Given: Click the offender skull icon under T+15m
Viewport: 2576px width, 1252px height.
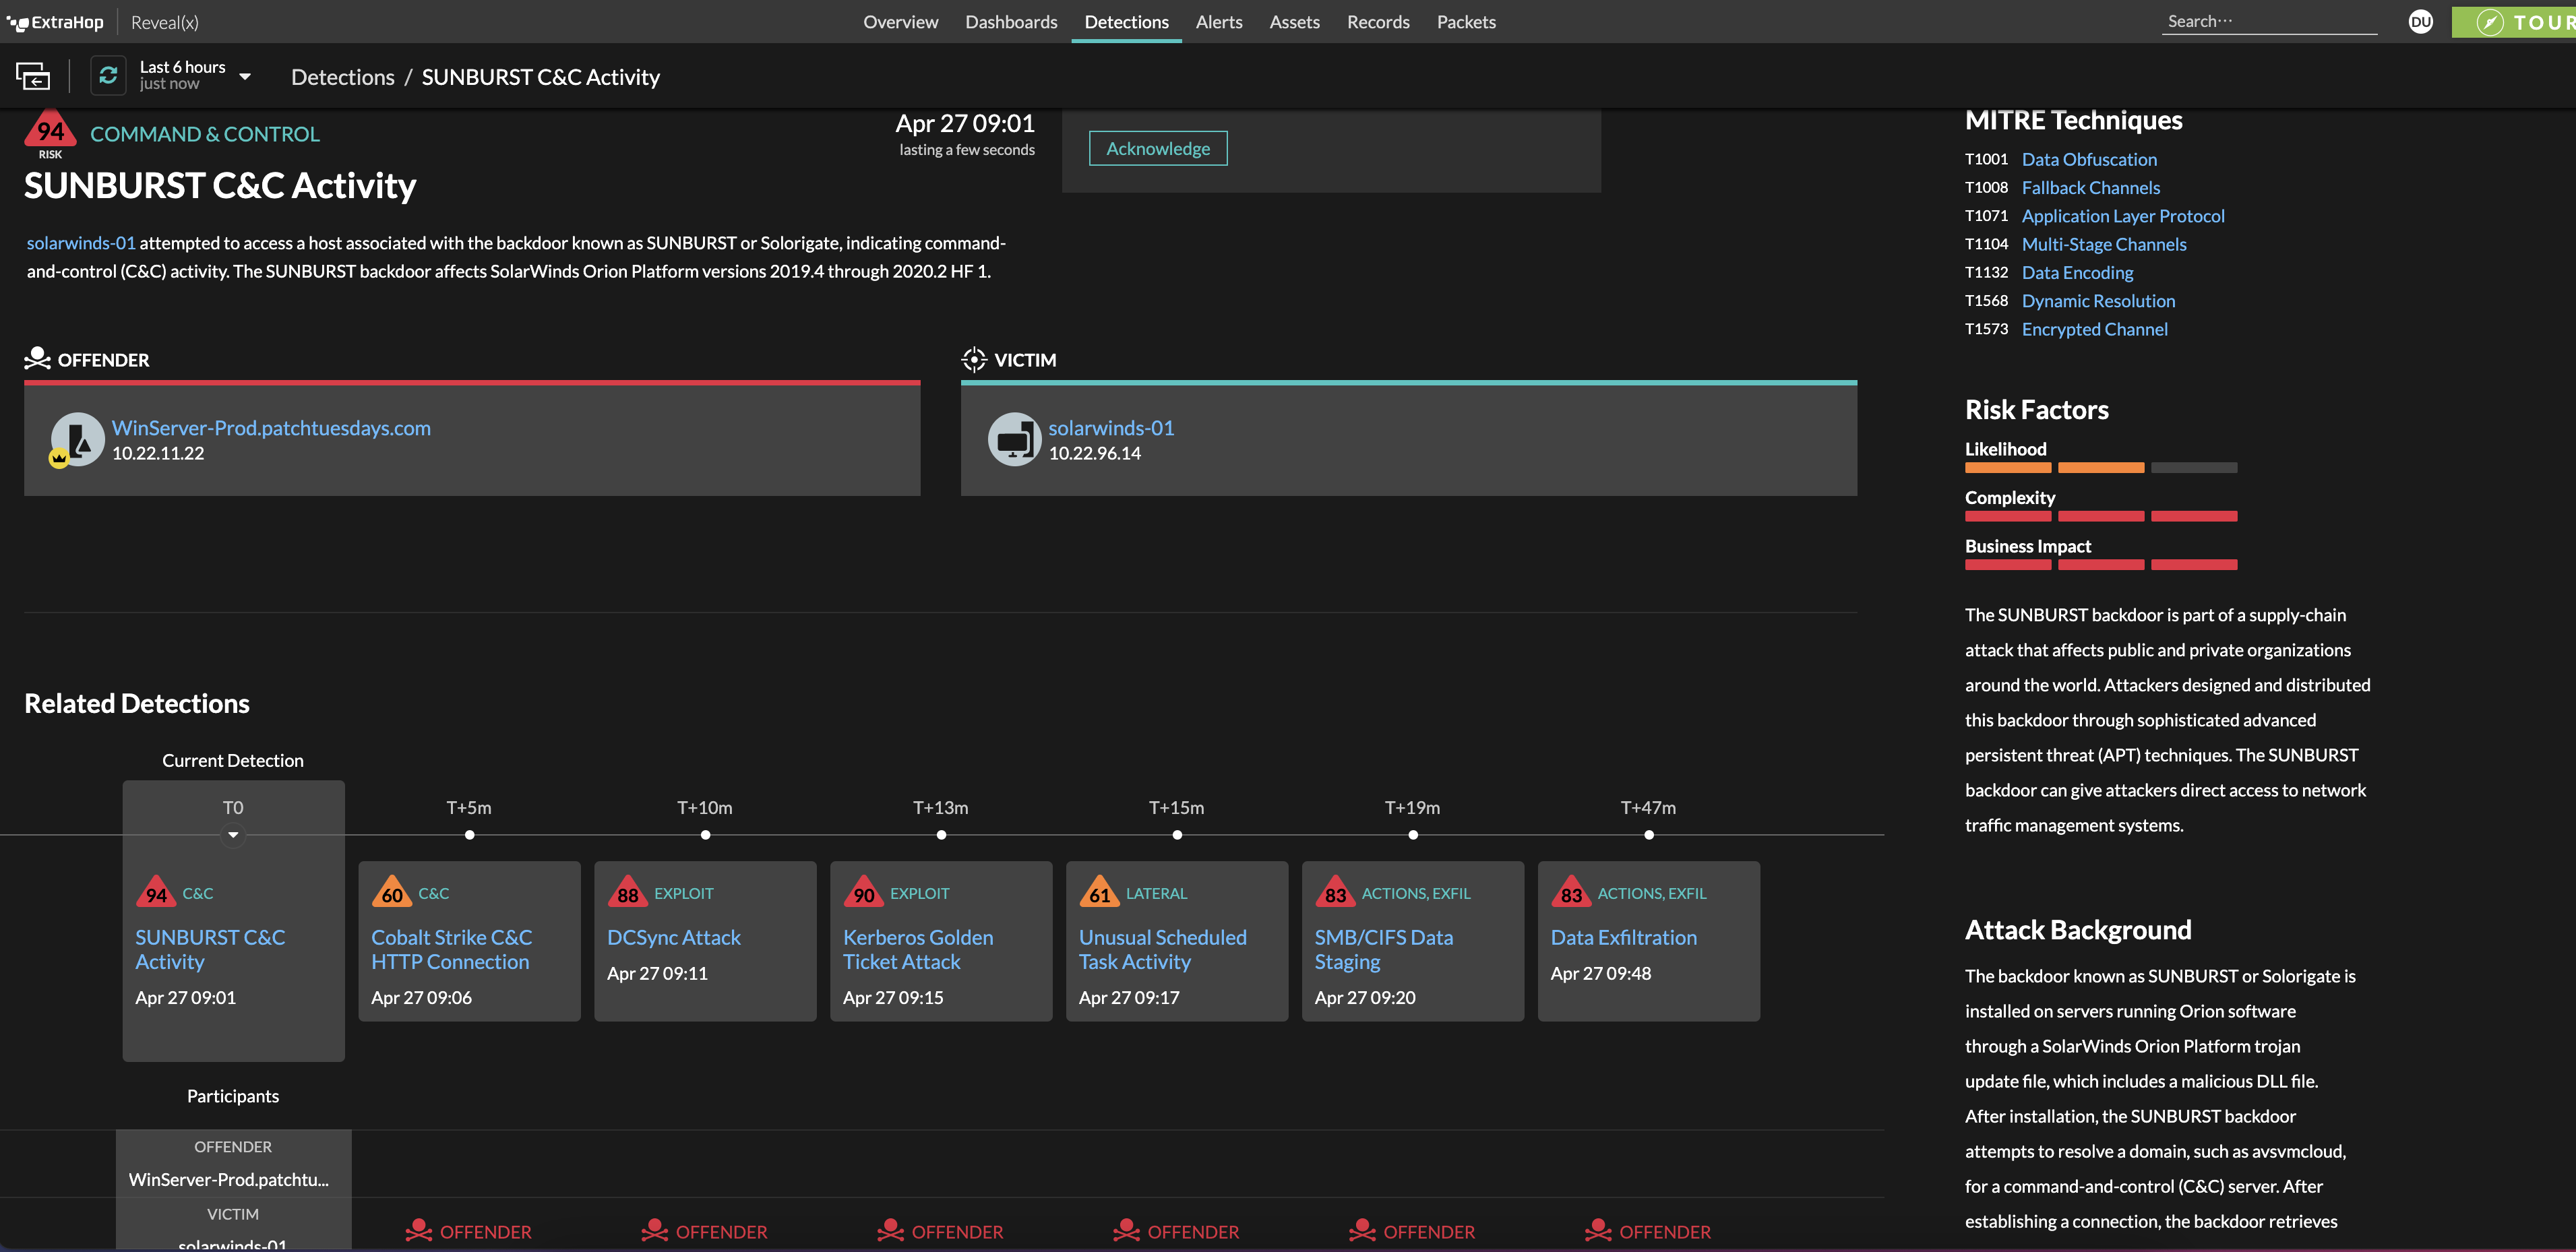Looking at the screenshot, I should point(1127,1230).
